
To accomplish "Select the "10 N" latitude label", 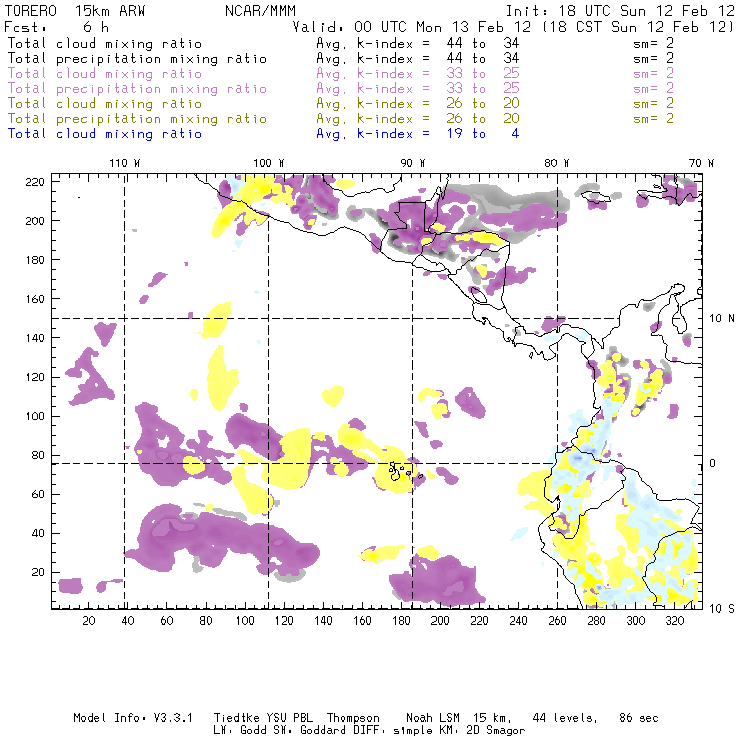I will click(x=722, y=319).
